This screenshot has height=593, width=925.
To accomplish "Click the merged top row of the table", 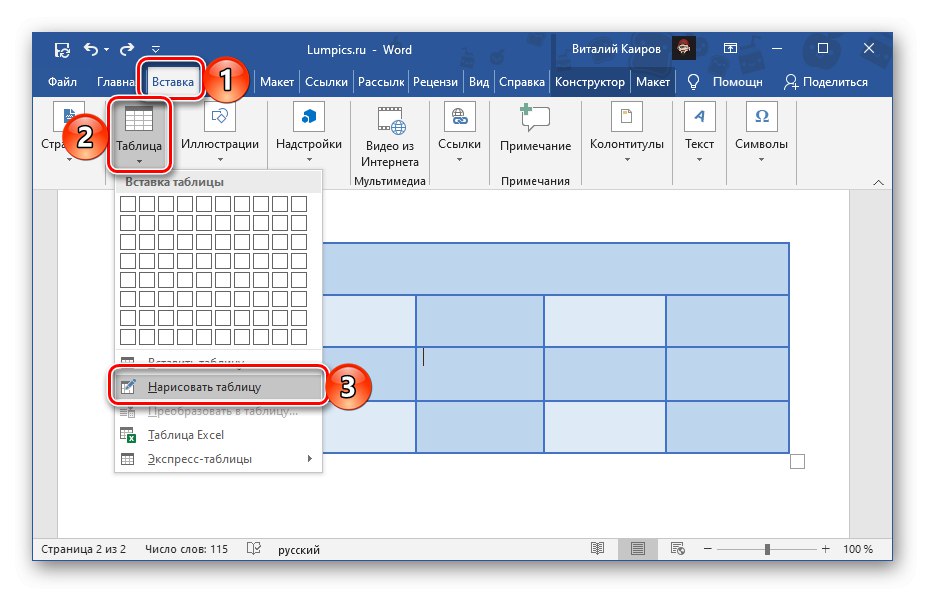I will point(556,269).
